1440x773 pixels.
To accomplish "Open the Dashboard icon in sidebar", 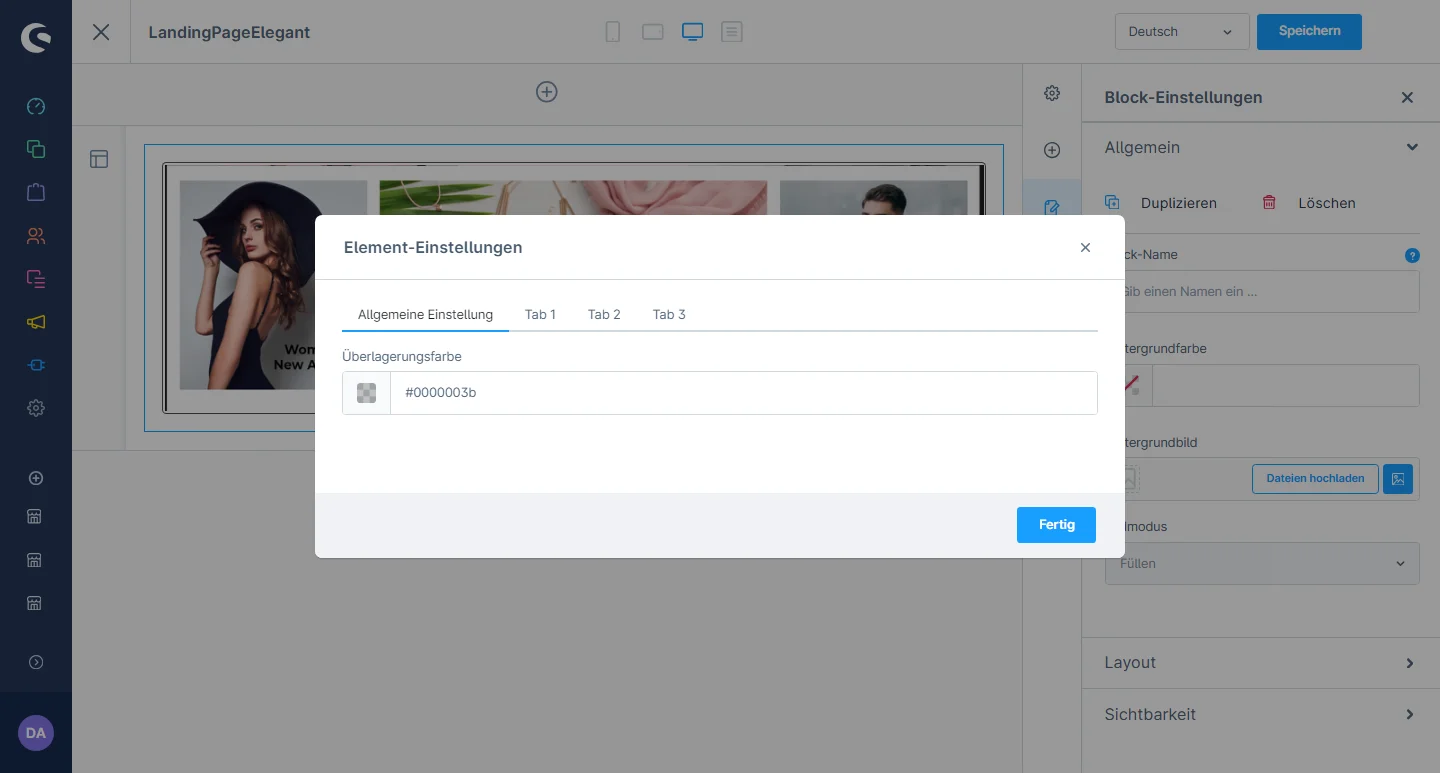I will coord(36,106).
